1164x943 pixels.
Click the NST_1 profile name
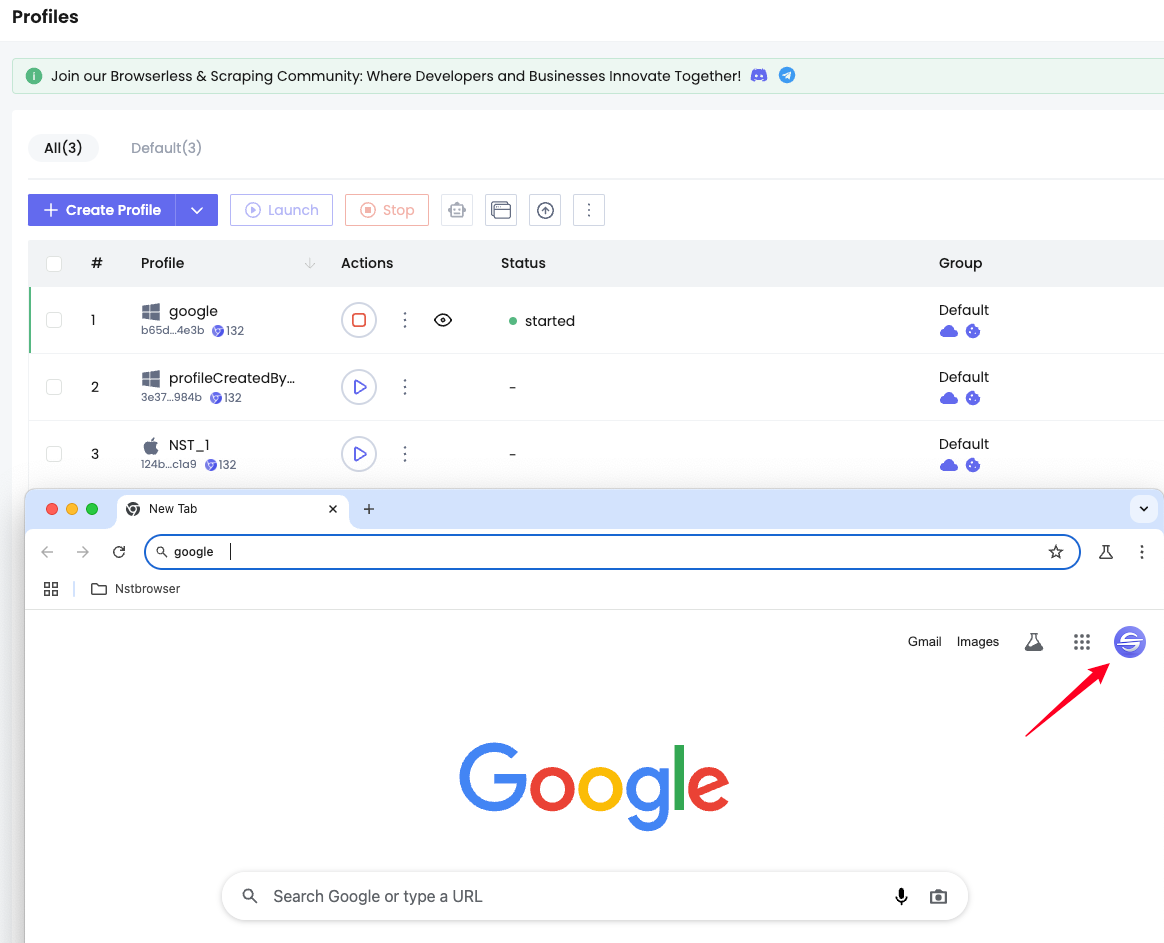[189, 445]
